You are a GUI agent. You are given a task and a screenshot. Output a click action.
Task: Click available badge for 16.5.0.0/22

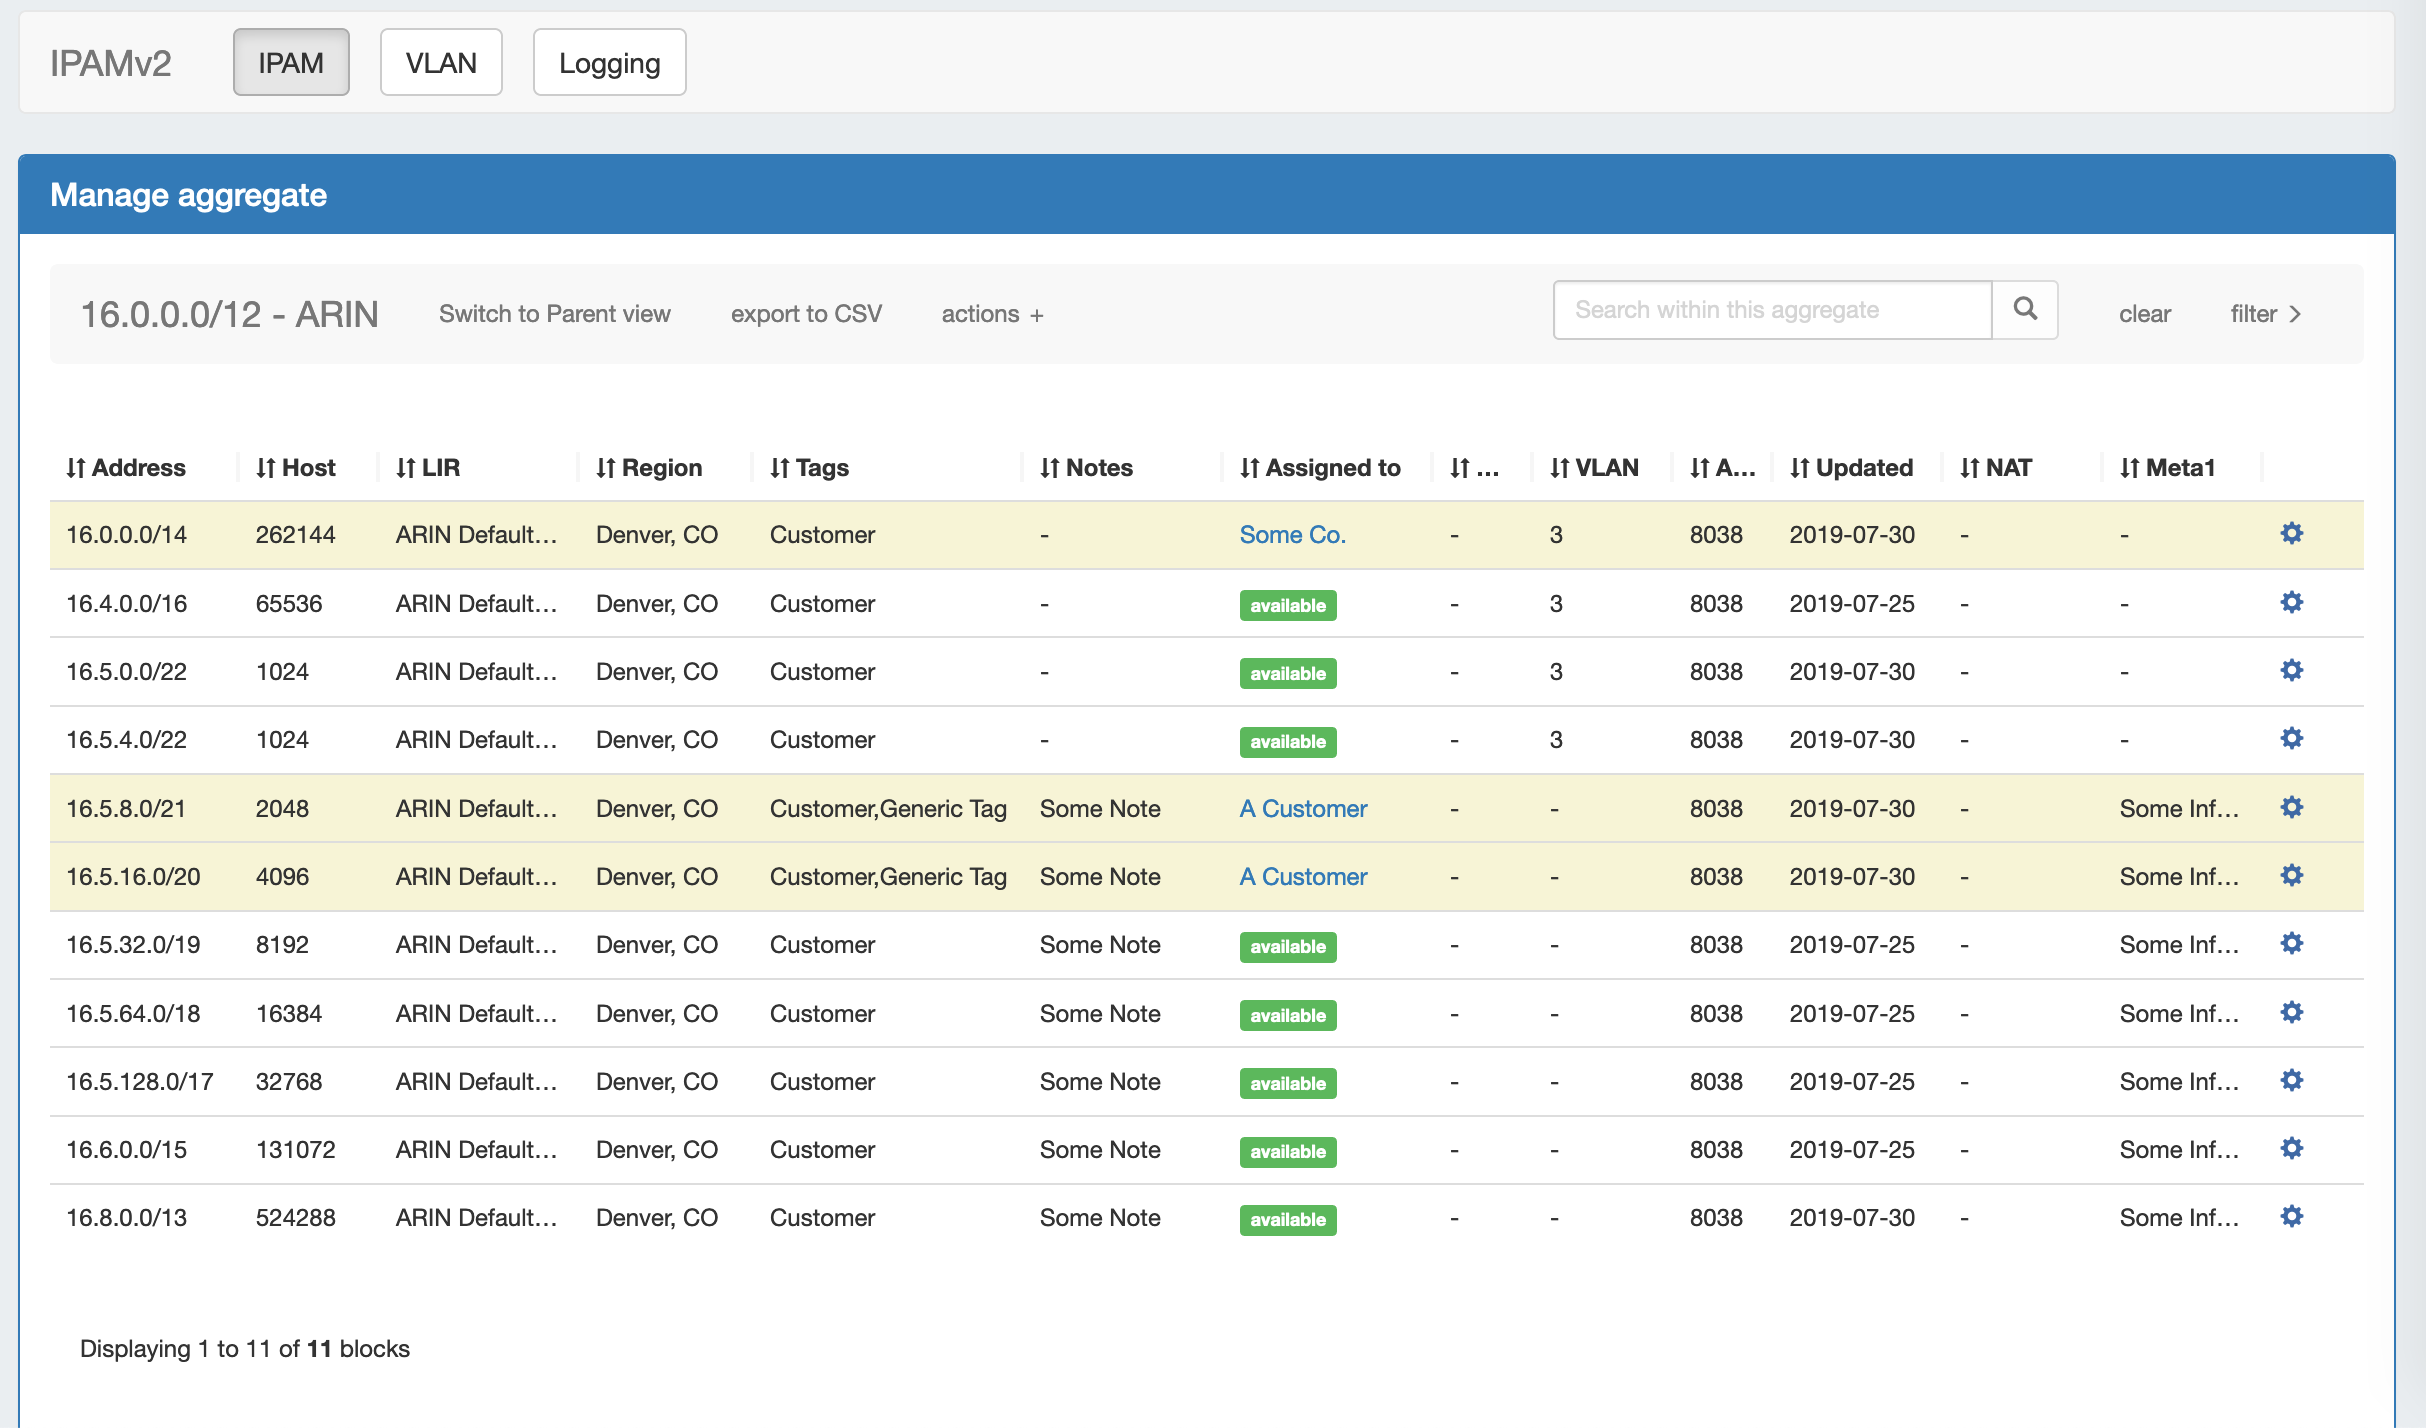[x=1287, y=673]
